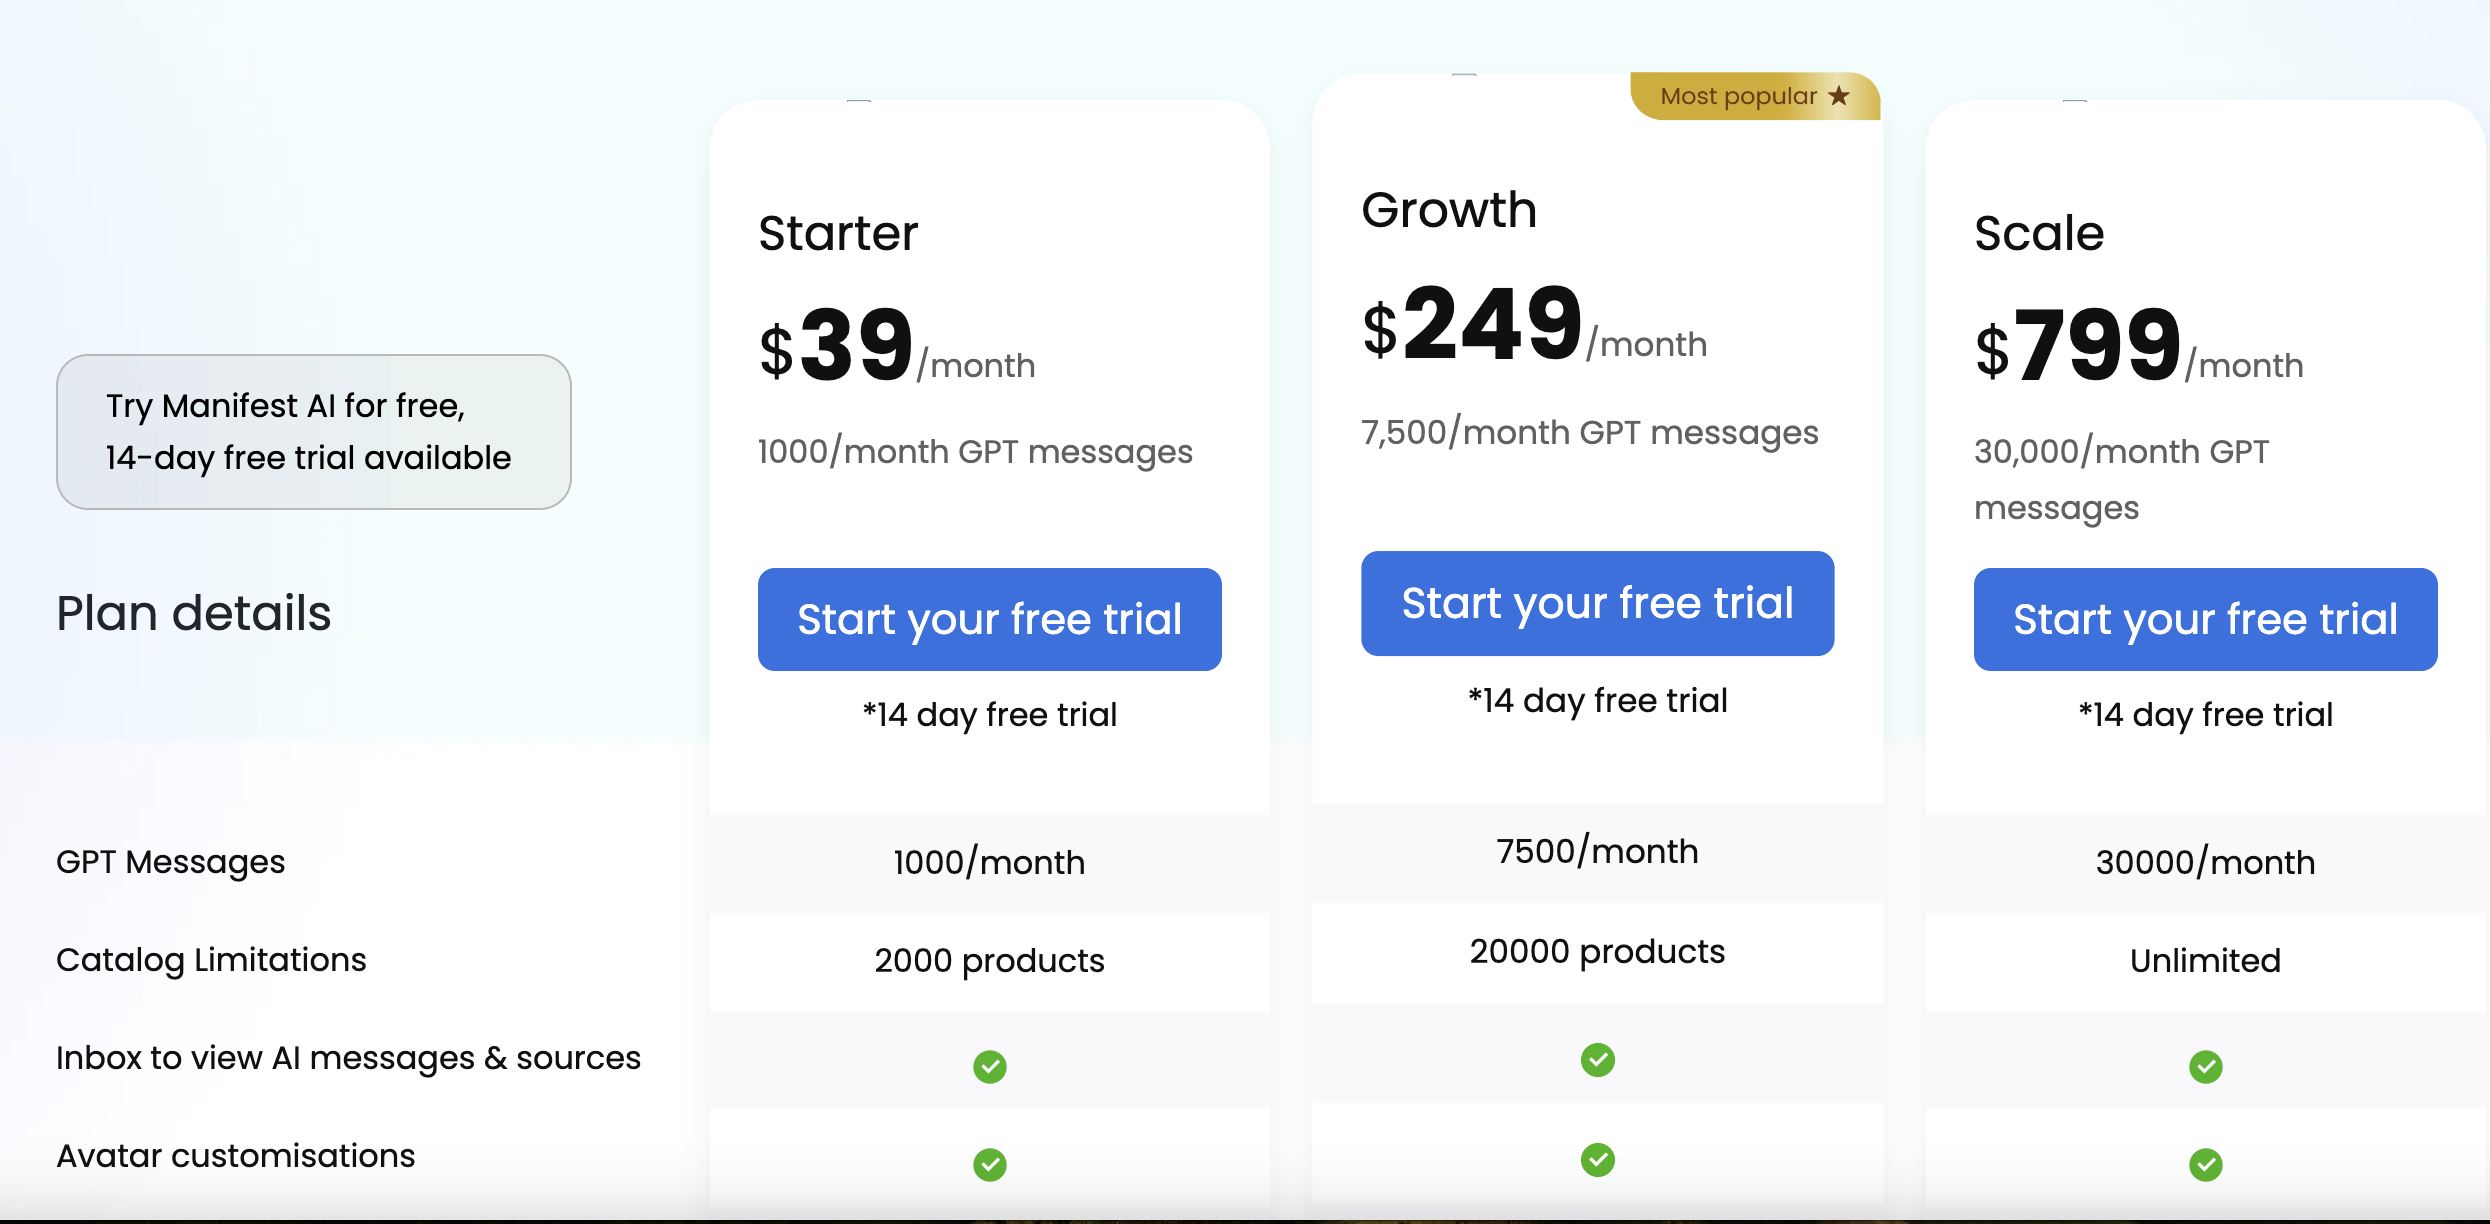
Task: Click the green checkmark for Growth inbox feature
Action: pyautogui.click(x=1597, y=1060)
